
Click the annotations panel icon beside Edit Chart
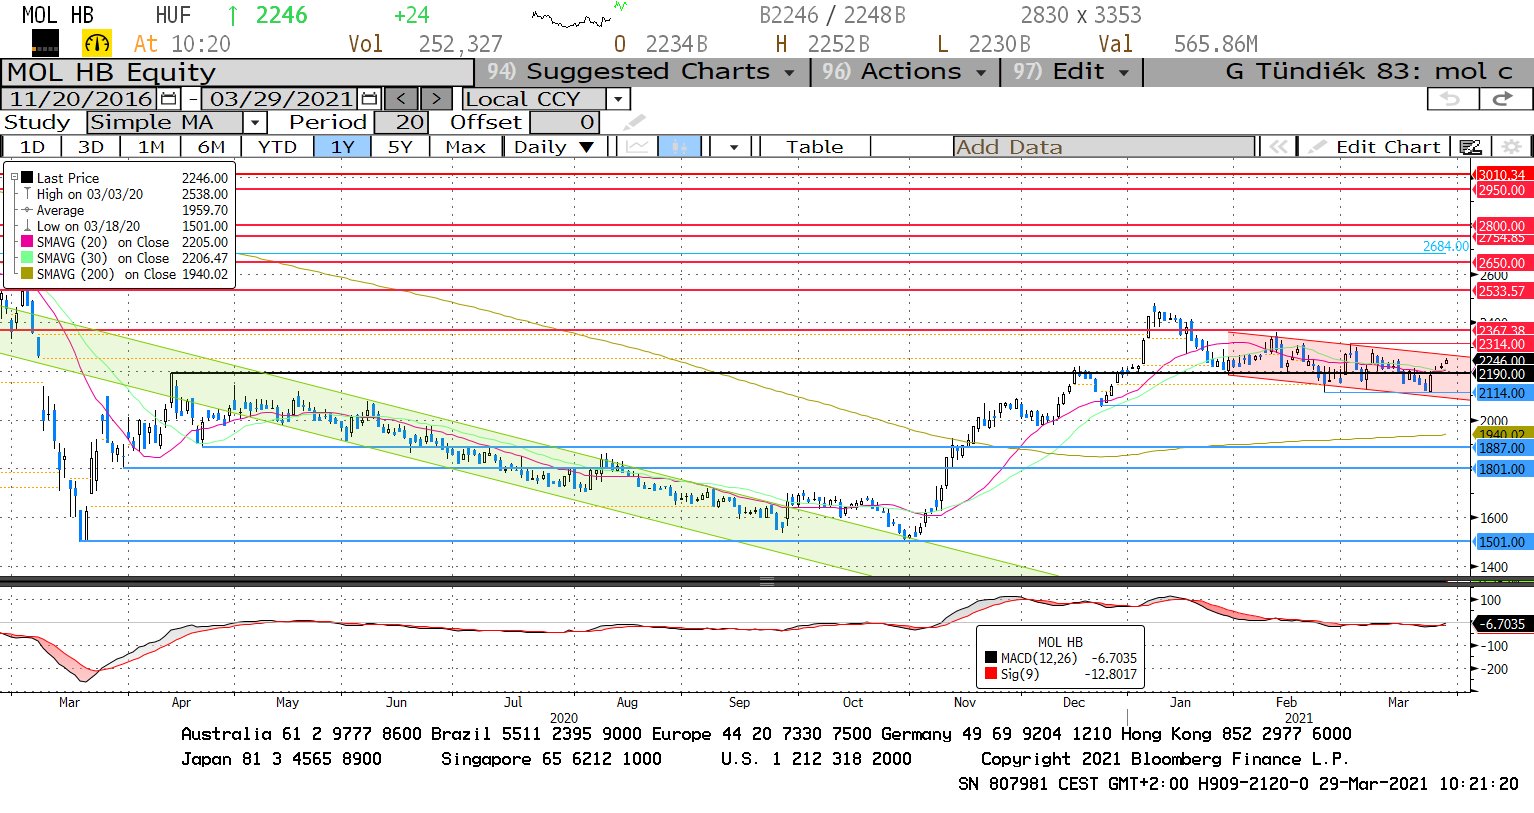(1470, 147)
